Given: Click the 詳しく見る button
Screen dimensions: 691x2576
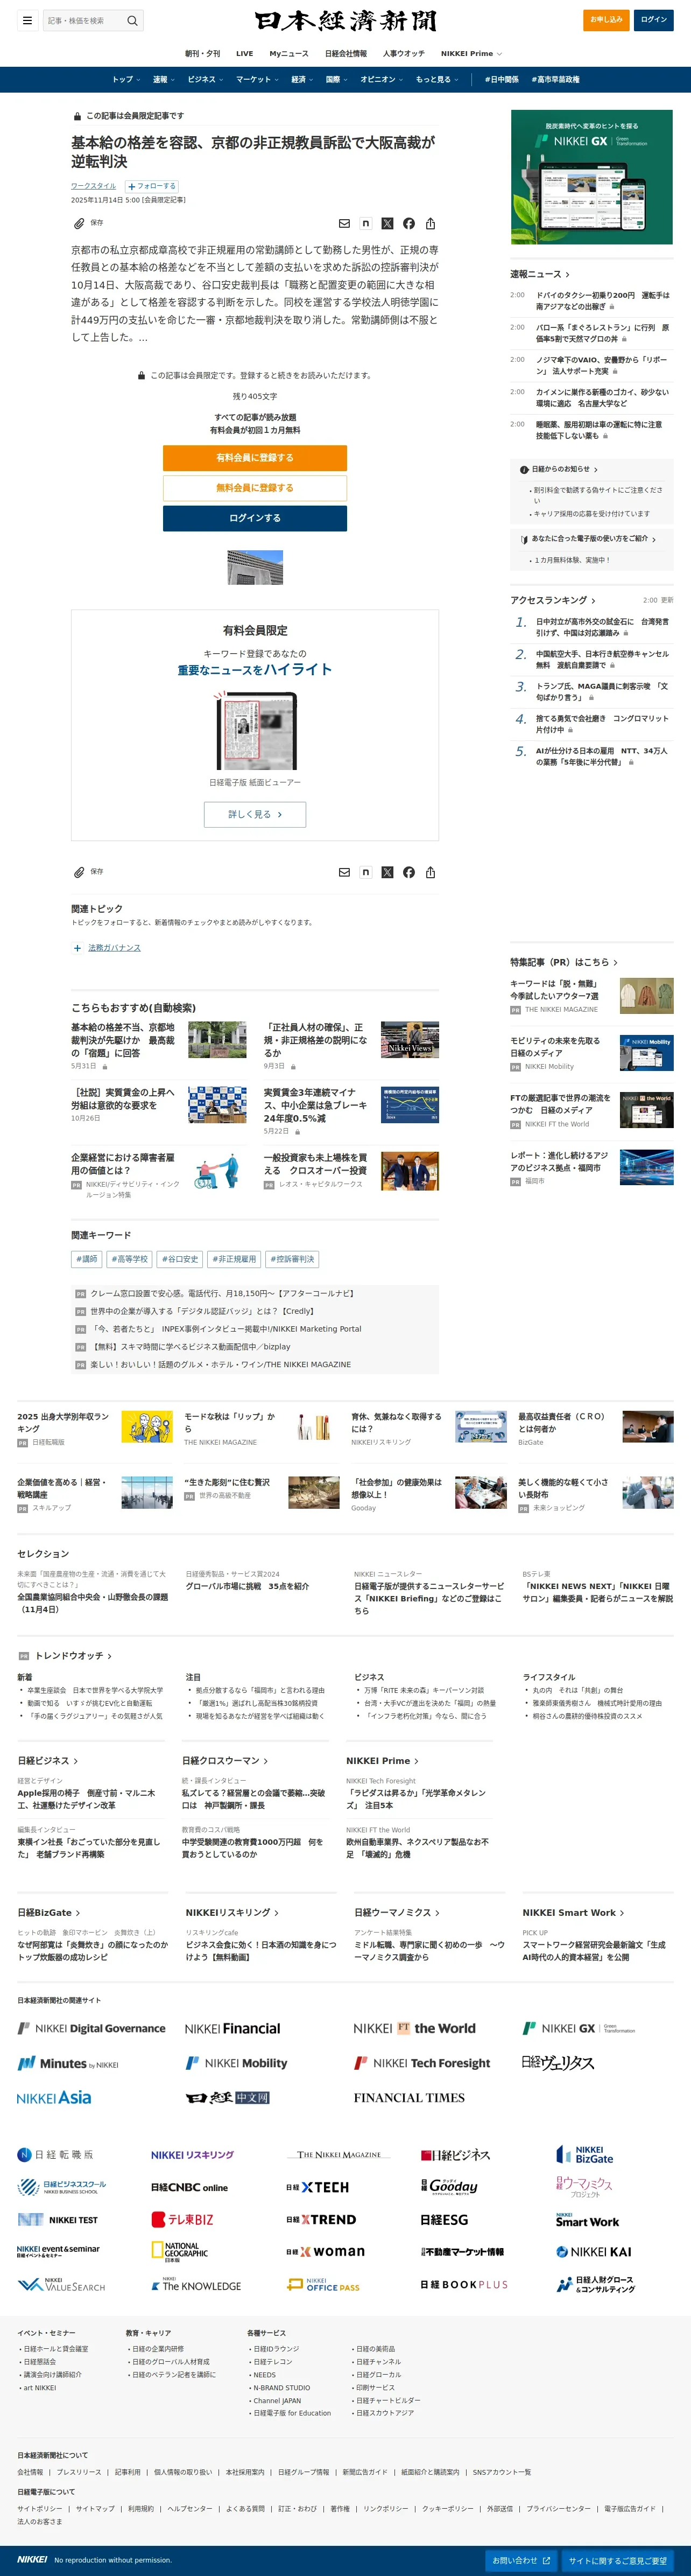Looking at the screenshot, I should (255, 814).
